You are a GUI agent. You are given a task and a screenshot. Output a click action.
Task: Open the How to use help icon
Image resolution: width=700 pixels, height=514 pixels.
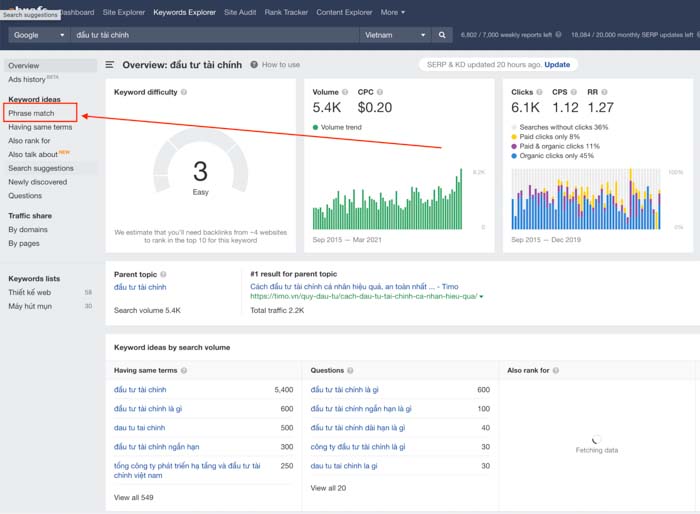pos(254,64)
